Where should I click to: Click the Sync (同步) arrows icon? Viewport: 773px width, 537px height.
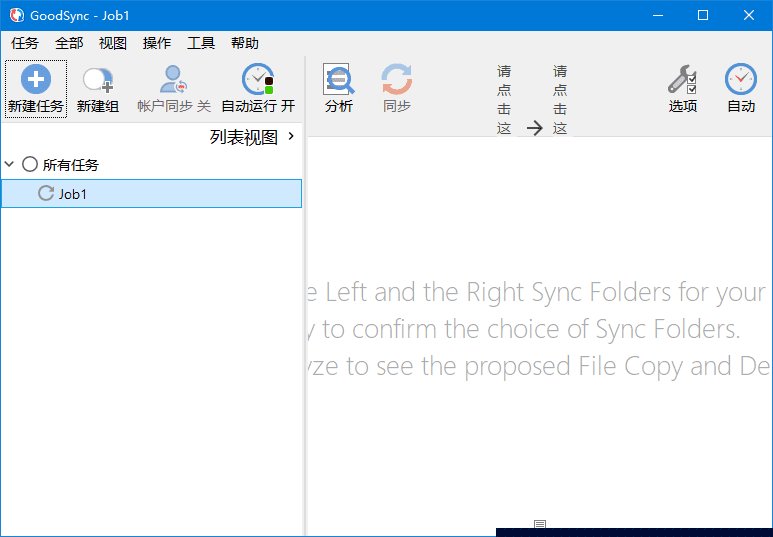[x=396, y=79]
